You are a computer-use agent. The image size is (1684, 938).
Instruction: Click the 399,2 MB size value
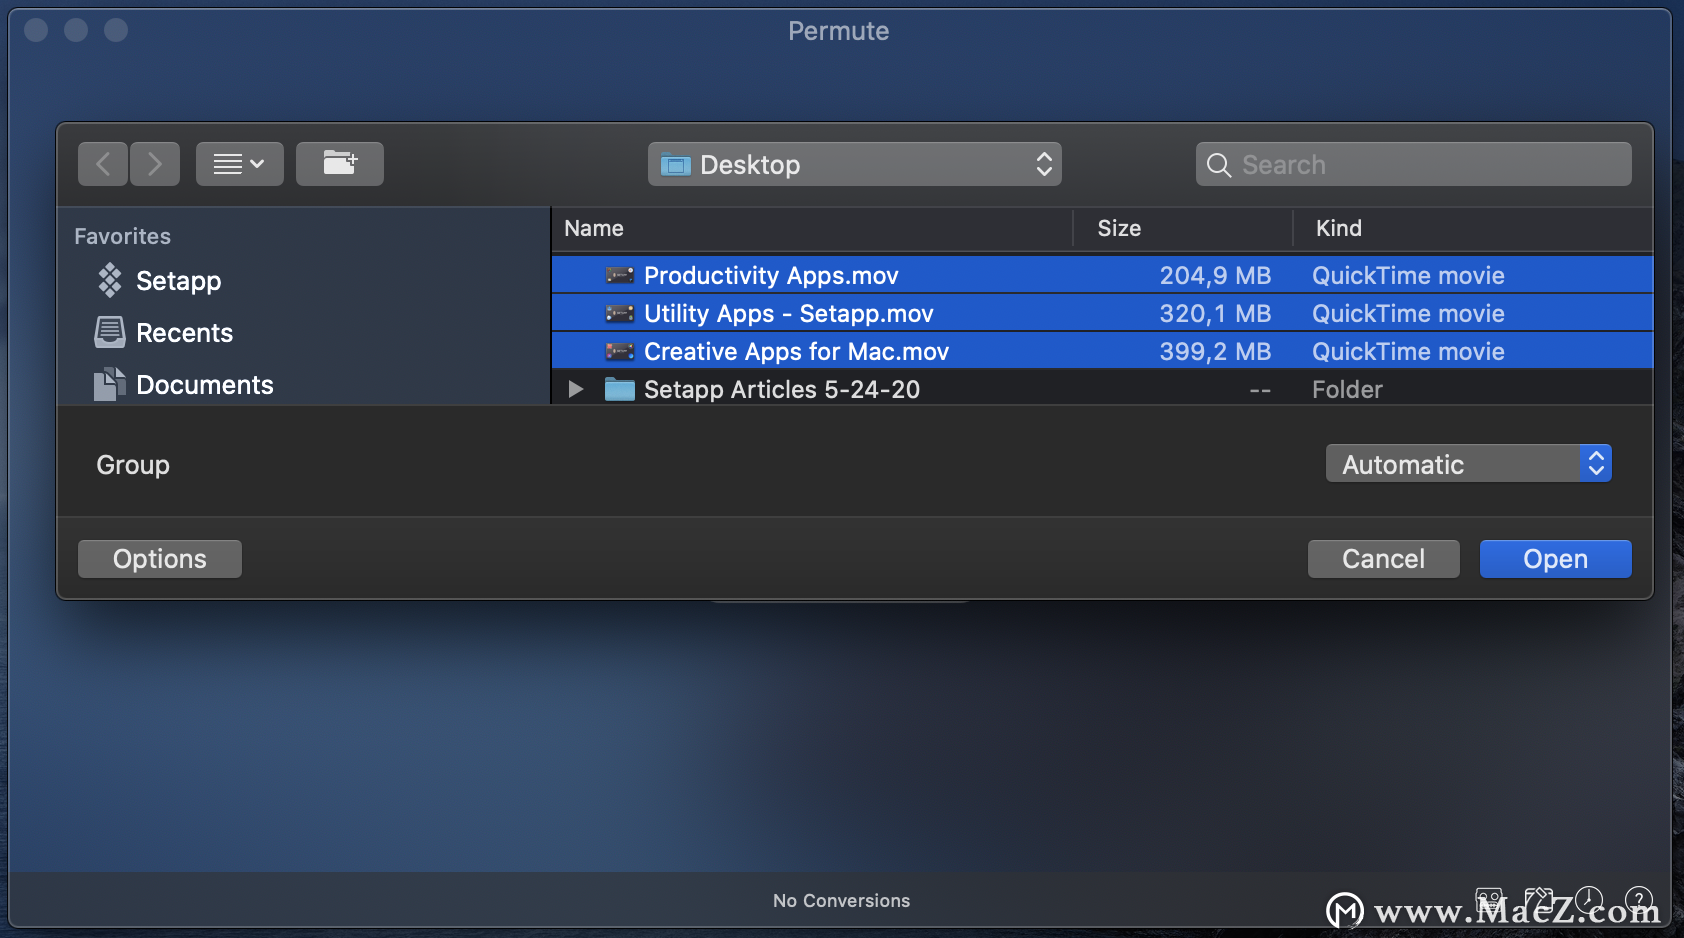pyautogui.click(x=1215, y=351)
